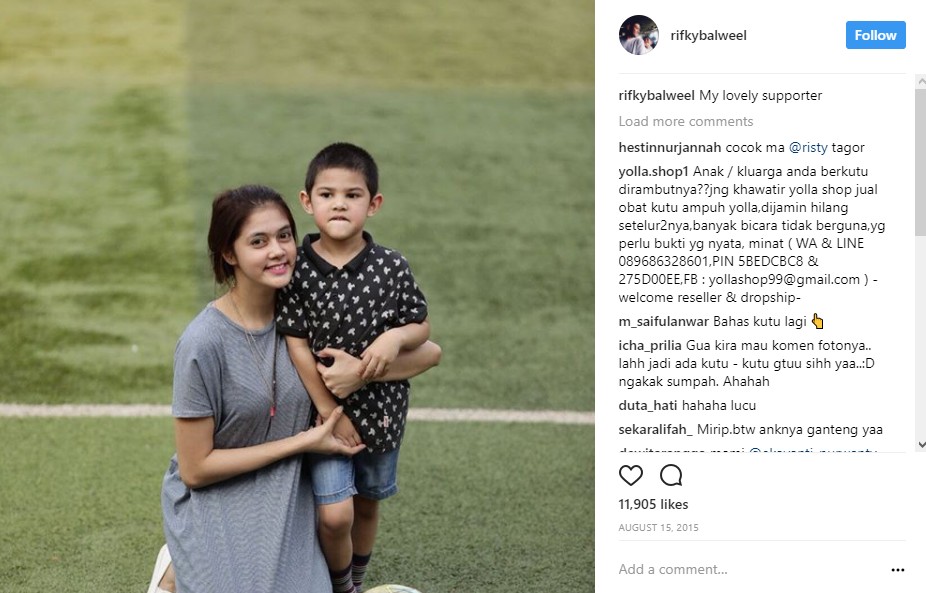The image size is (926, 593).
Task: Open m_saifulanwar commenter profile
Action: pos(663,322)
